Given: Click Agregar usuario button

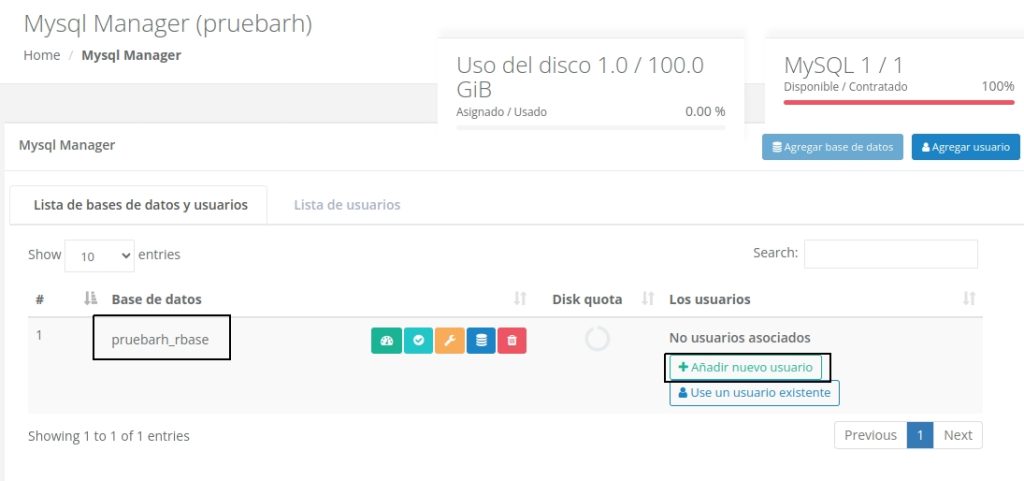Looking at the screenshot, I should pyautogui.click(x=965, y=147).
